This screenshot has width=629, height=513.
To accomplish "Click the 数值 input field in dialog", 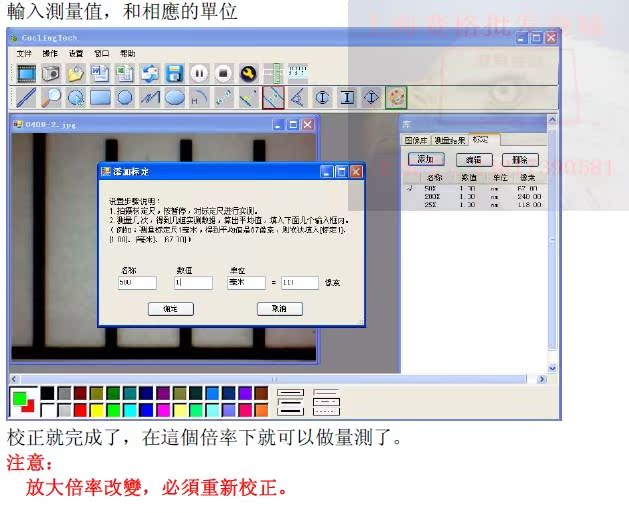I will click(193, 282).
